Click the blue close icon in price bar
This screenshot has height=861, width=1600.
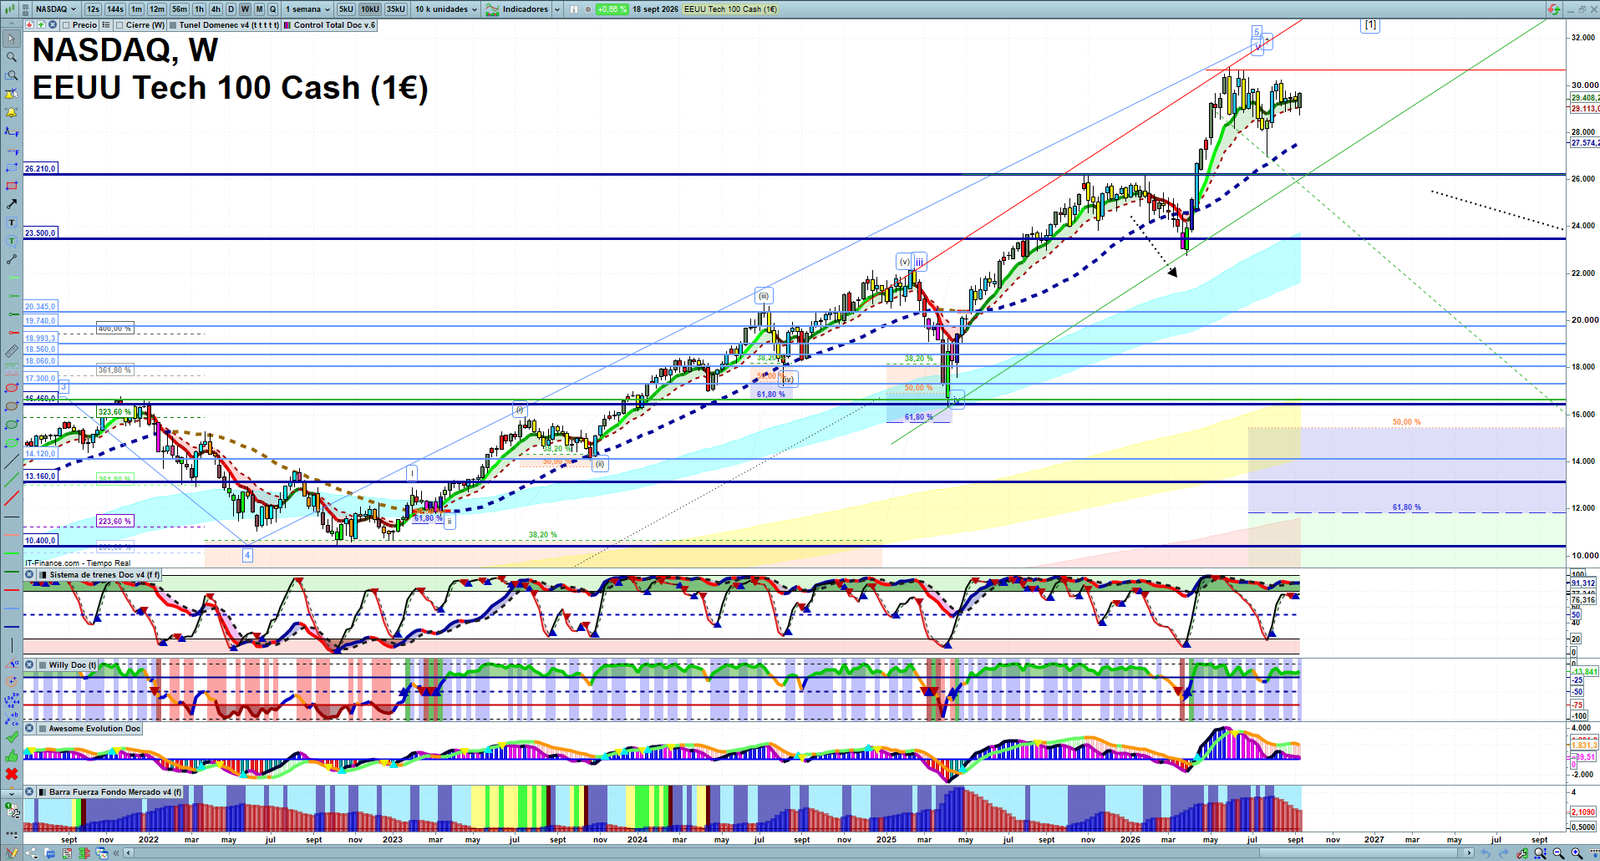coord(53,25)
